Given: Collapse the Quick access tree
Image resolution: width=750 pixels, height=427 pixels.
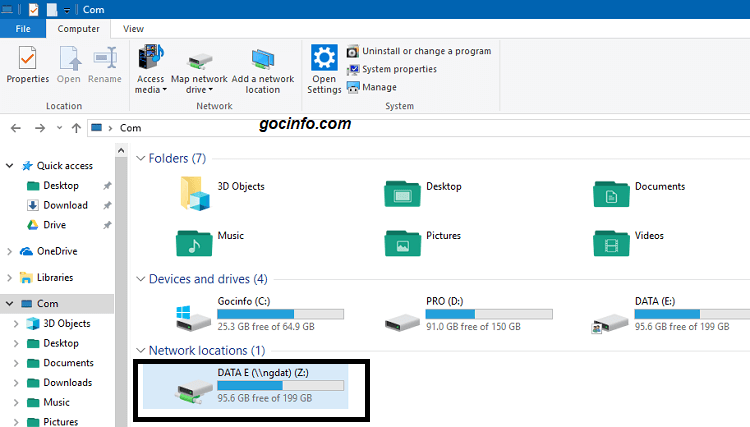Looking at the screenshot, I should (x=10, y=166).
